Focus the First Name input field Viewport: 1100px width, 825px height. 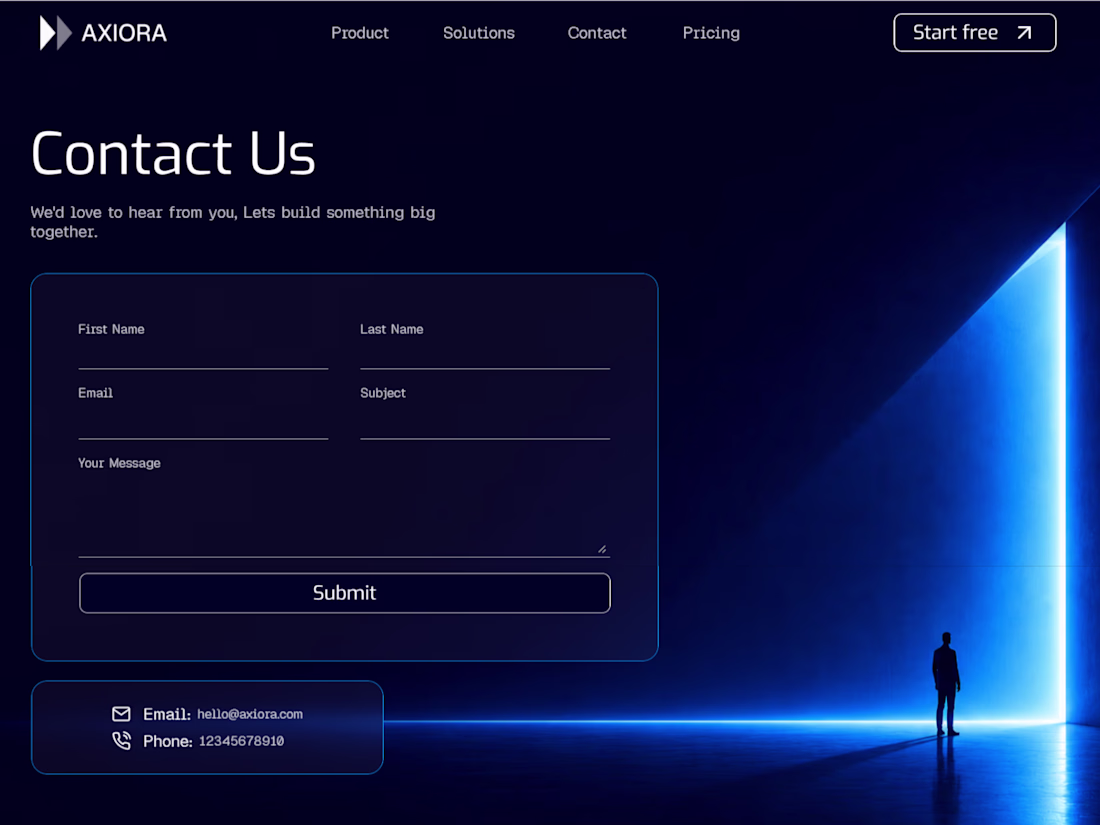pos(203,354)
